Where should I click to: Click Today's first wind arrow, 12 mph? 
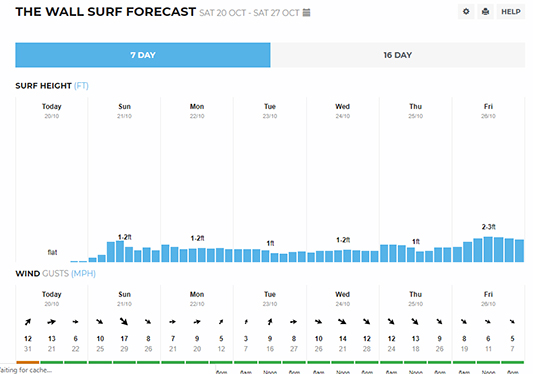pyautogui.click(x=28, y=321)
